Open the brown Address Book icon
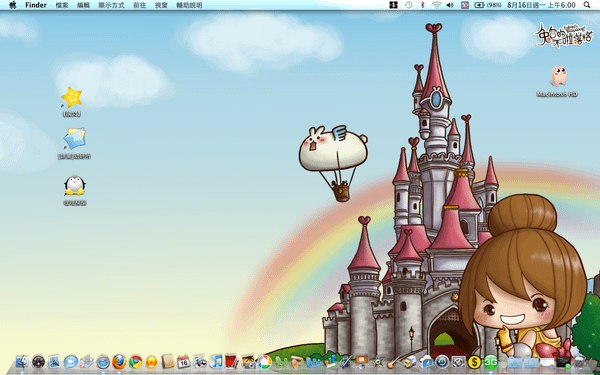Viewport: 600px width, 375px height. [168, 361]
